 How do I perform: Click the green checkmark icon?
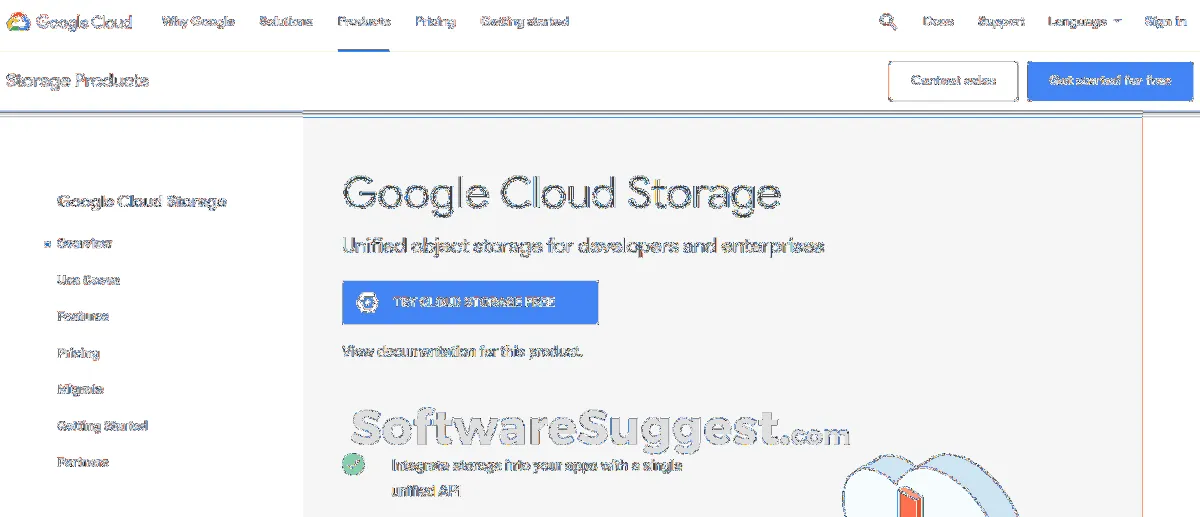point(353,464)
